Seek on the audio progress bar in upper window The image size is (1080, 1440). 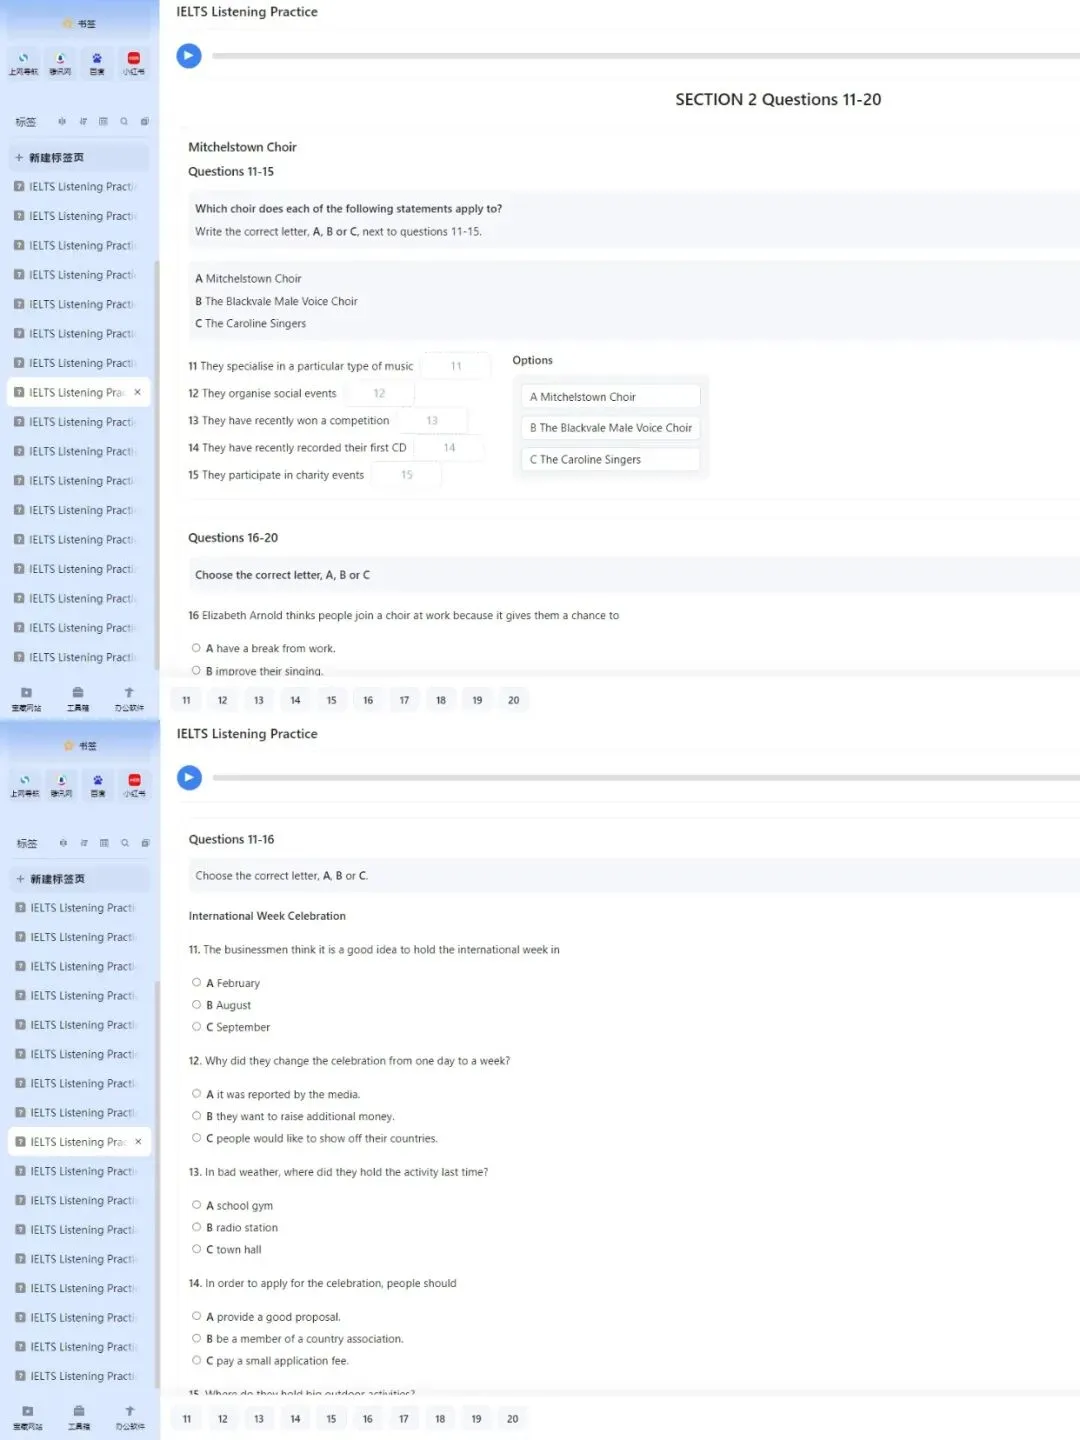point(646,56)
